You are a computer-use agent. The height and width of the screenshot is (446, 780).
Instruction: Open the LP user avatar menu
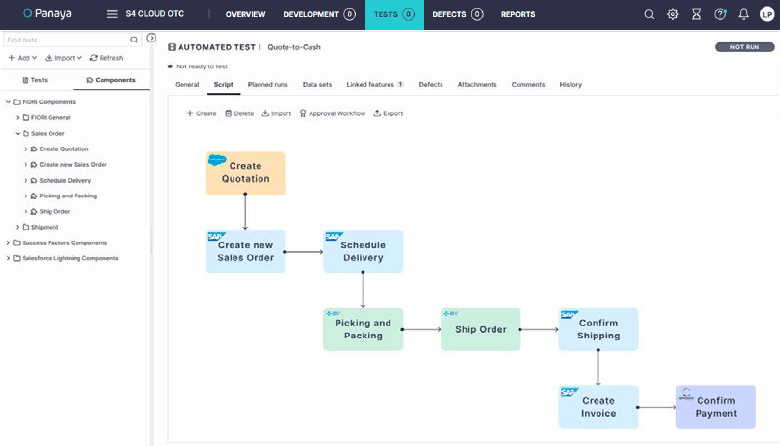[x=767, y=14]
